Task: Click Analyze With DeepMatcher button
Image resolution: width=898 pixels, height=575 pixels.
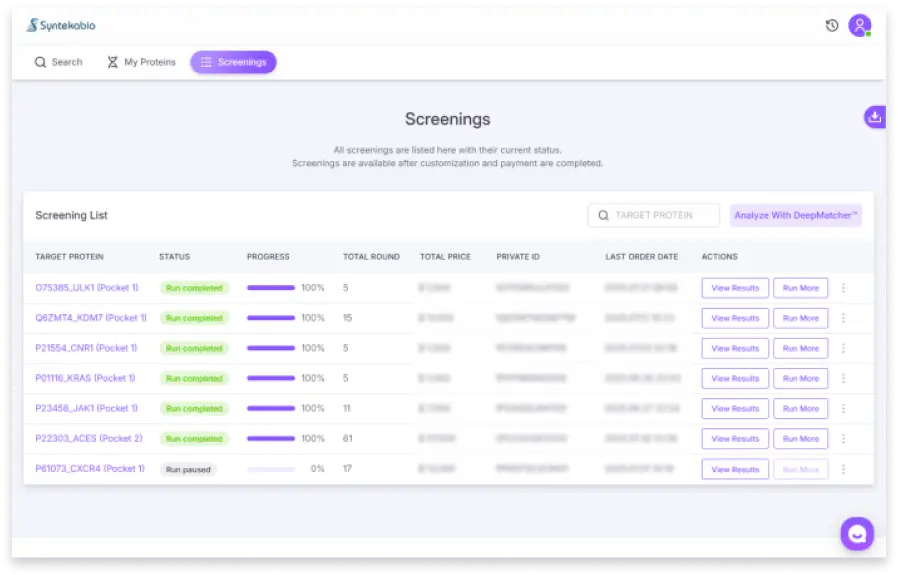Action: click(795, 215)
